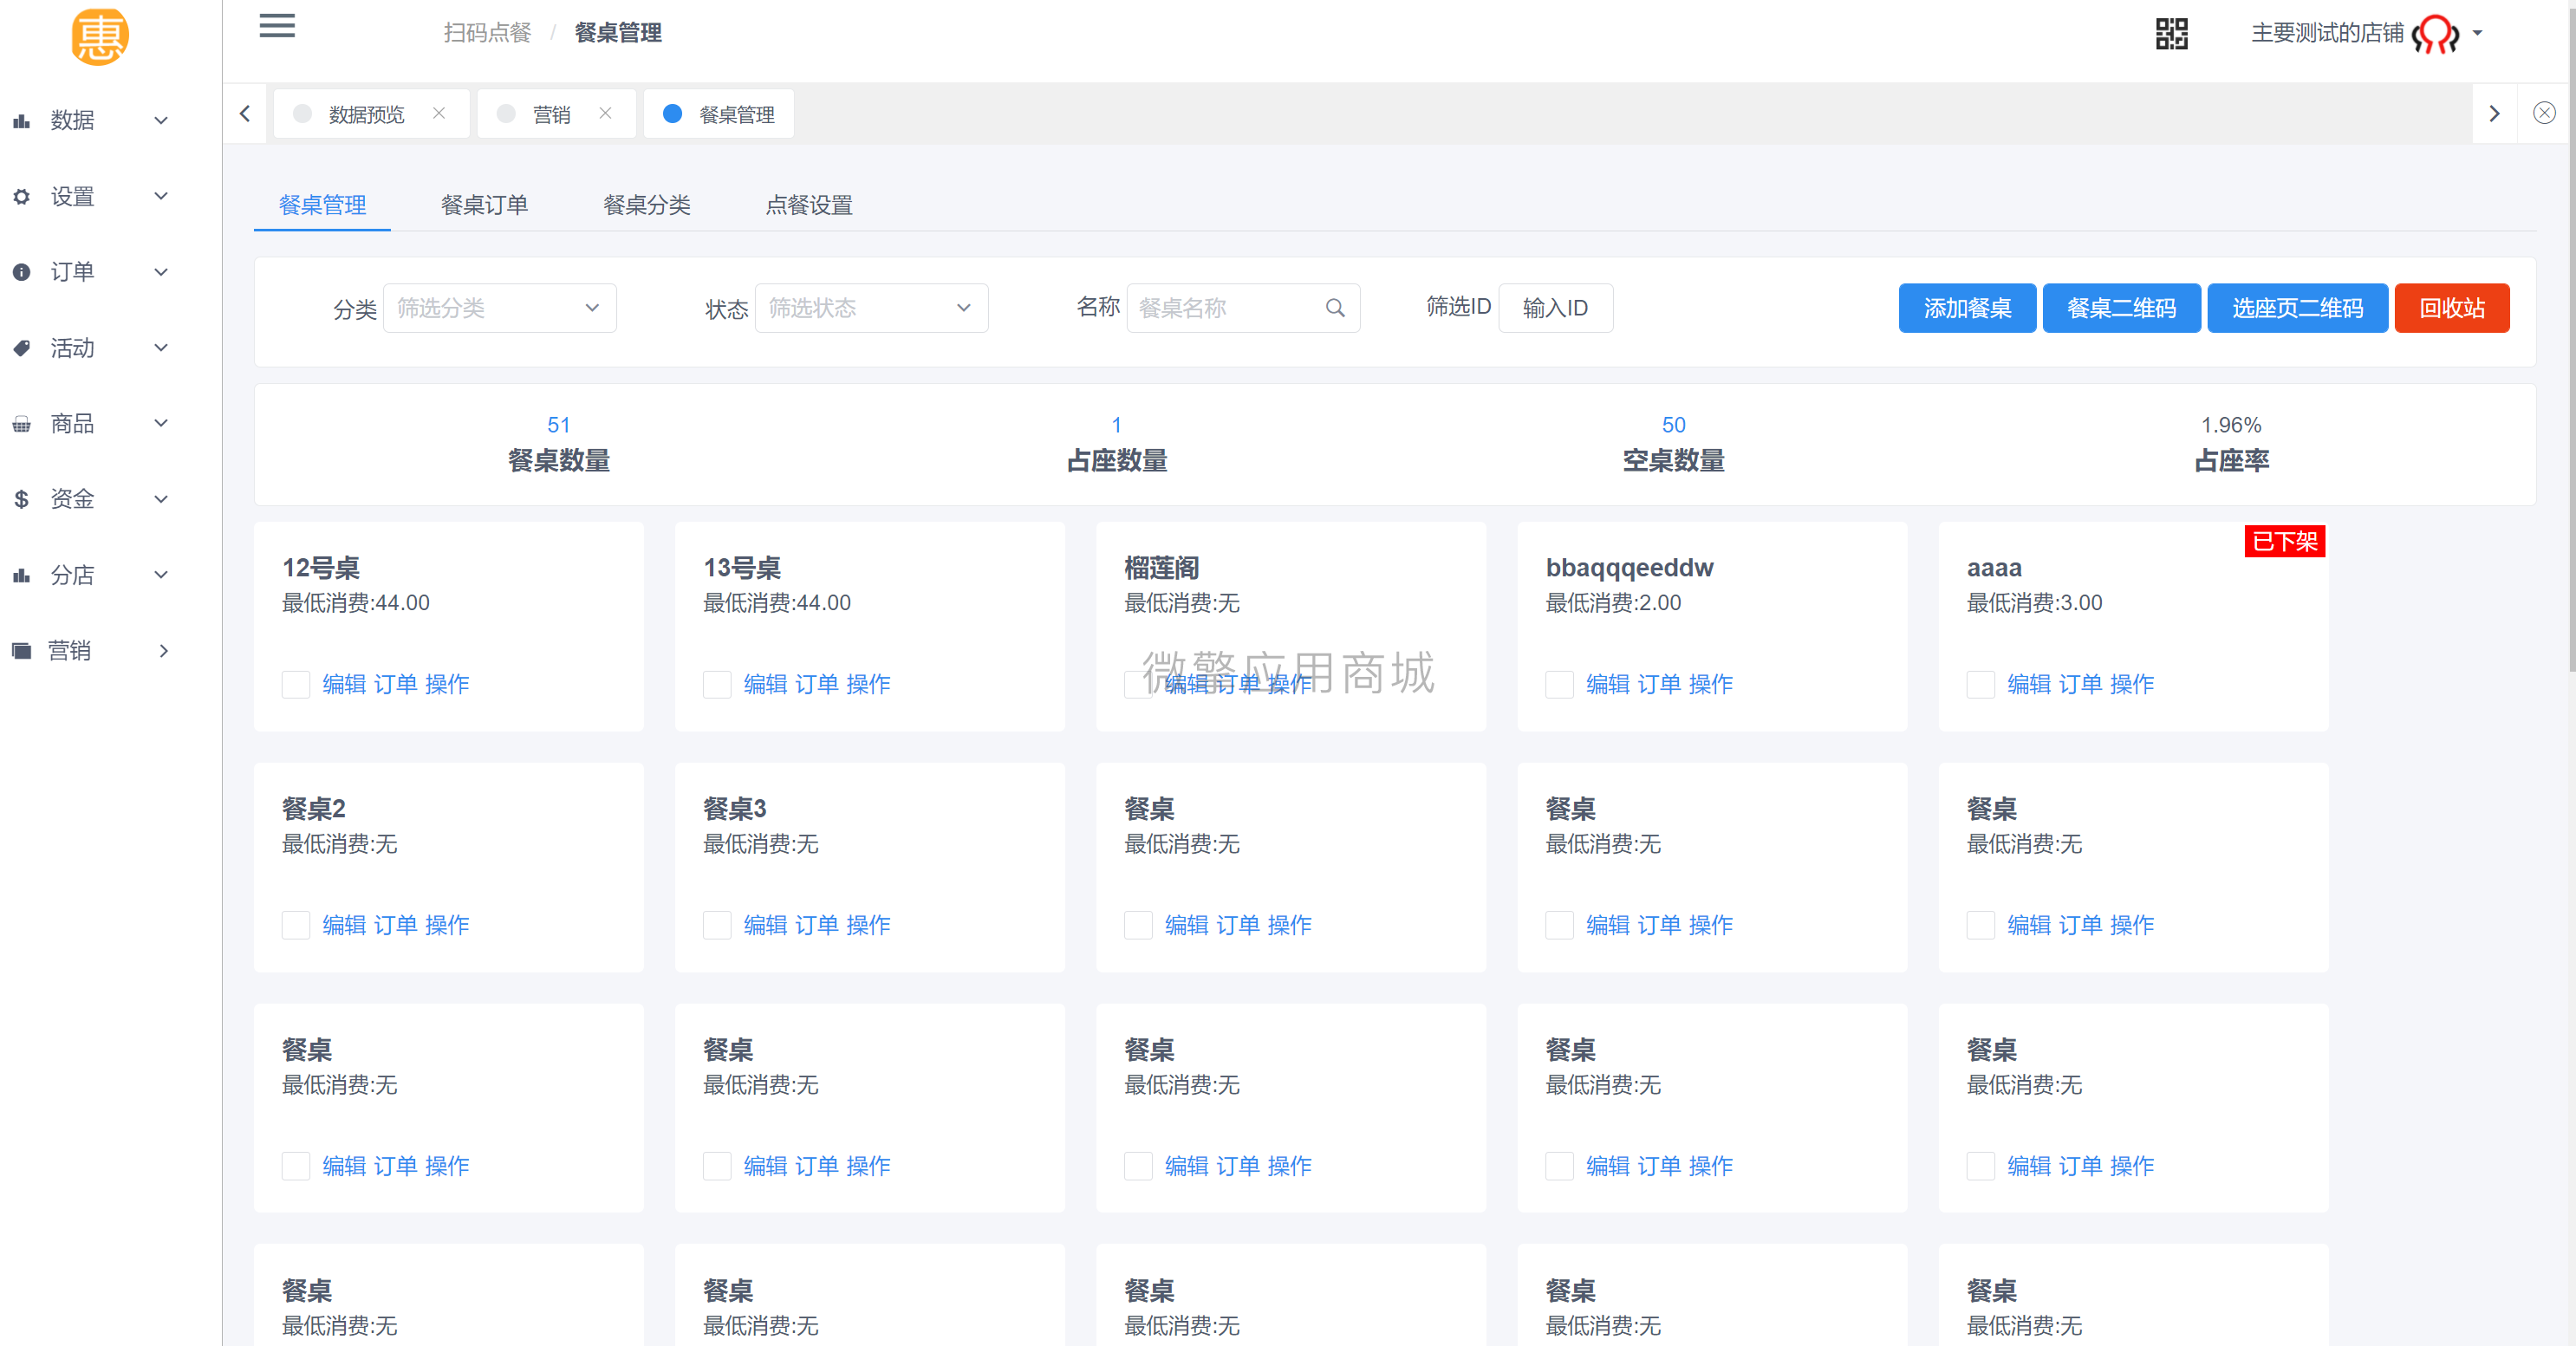The width and height of the screenshot is (2576, 1346).
Task: Close the 营销 tab
Action: pyautogui.click(x=605, y=113)
